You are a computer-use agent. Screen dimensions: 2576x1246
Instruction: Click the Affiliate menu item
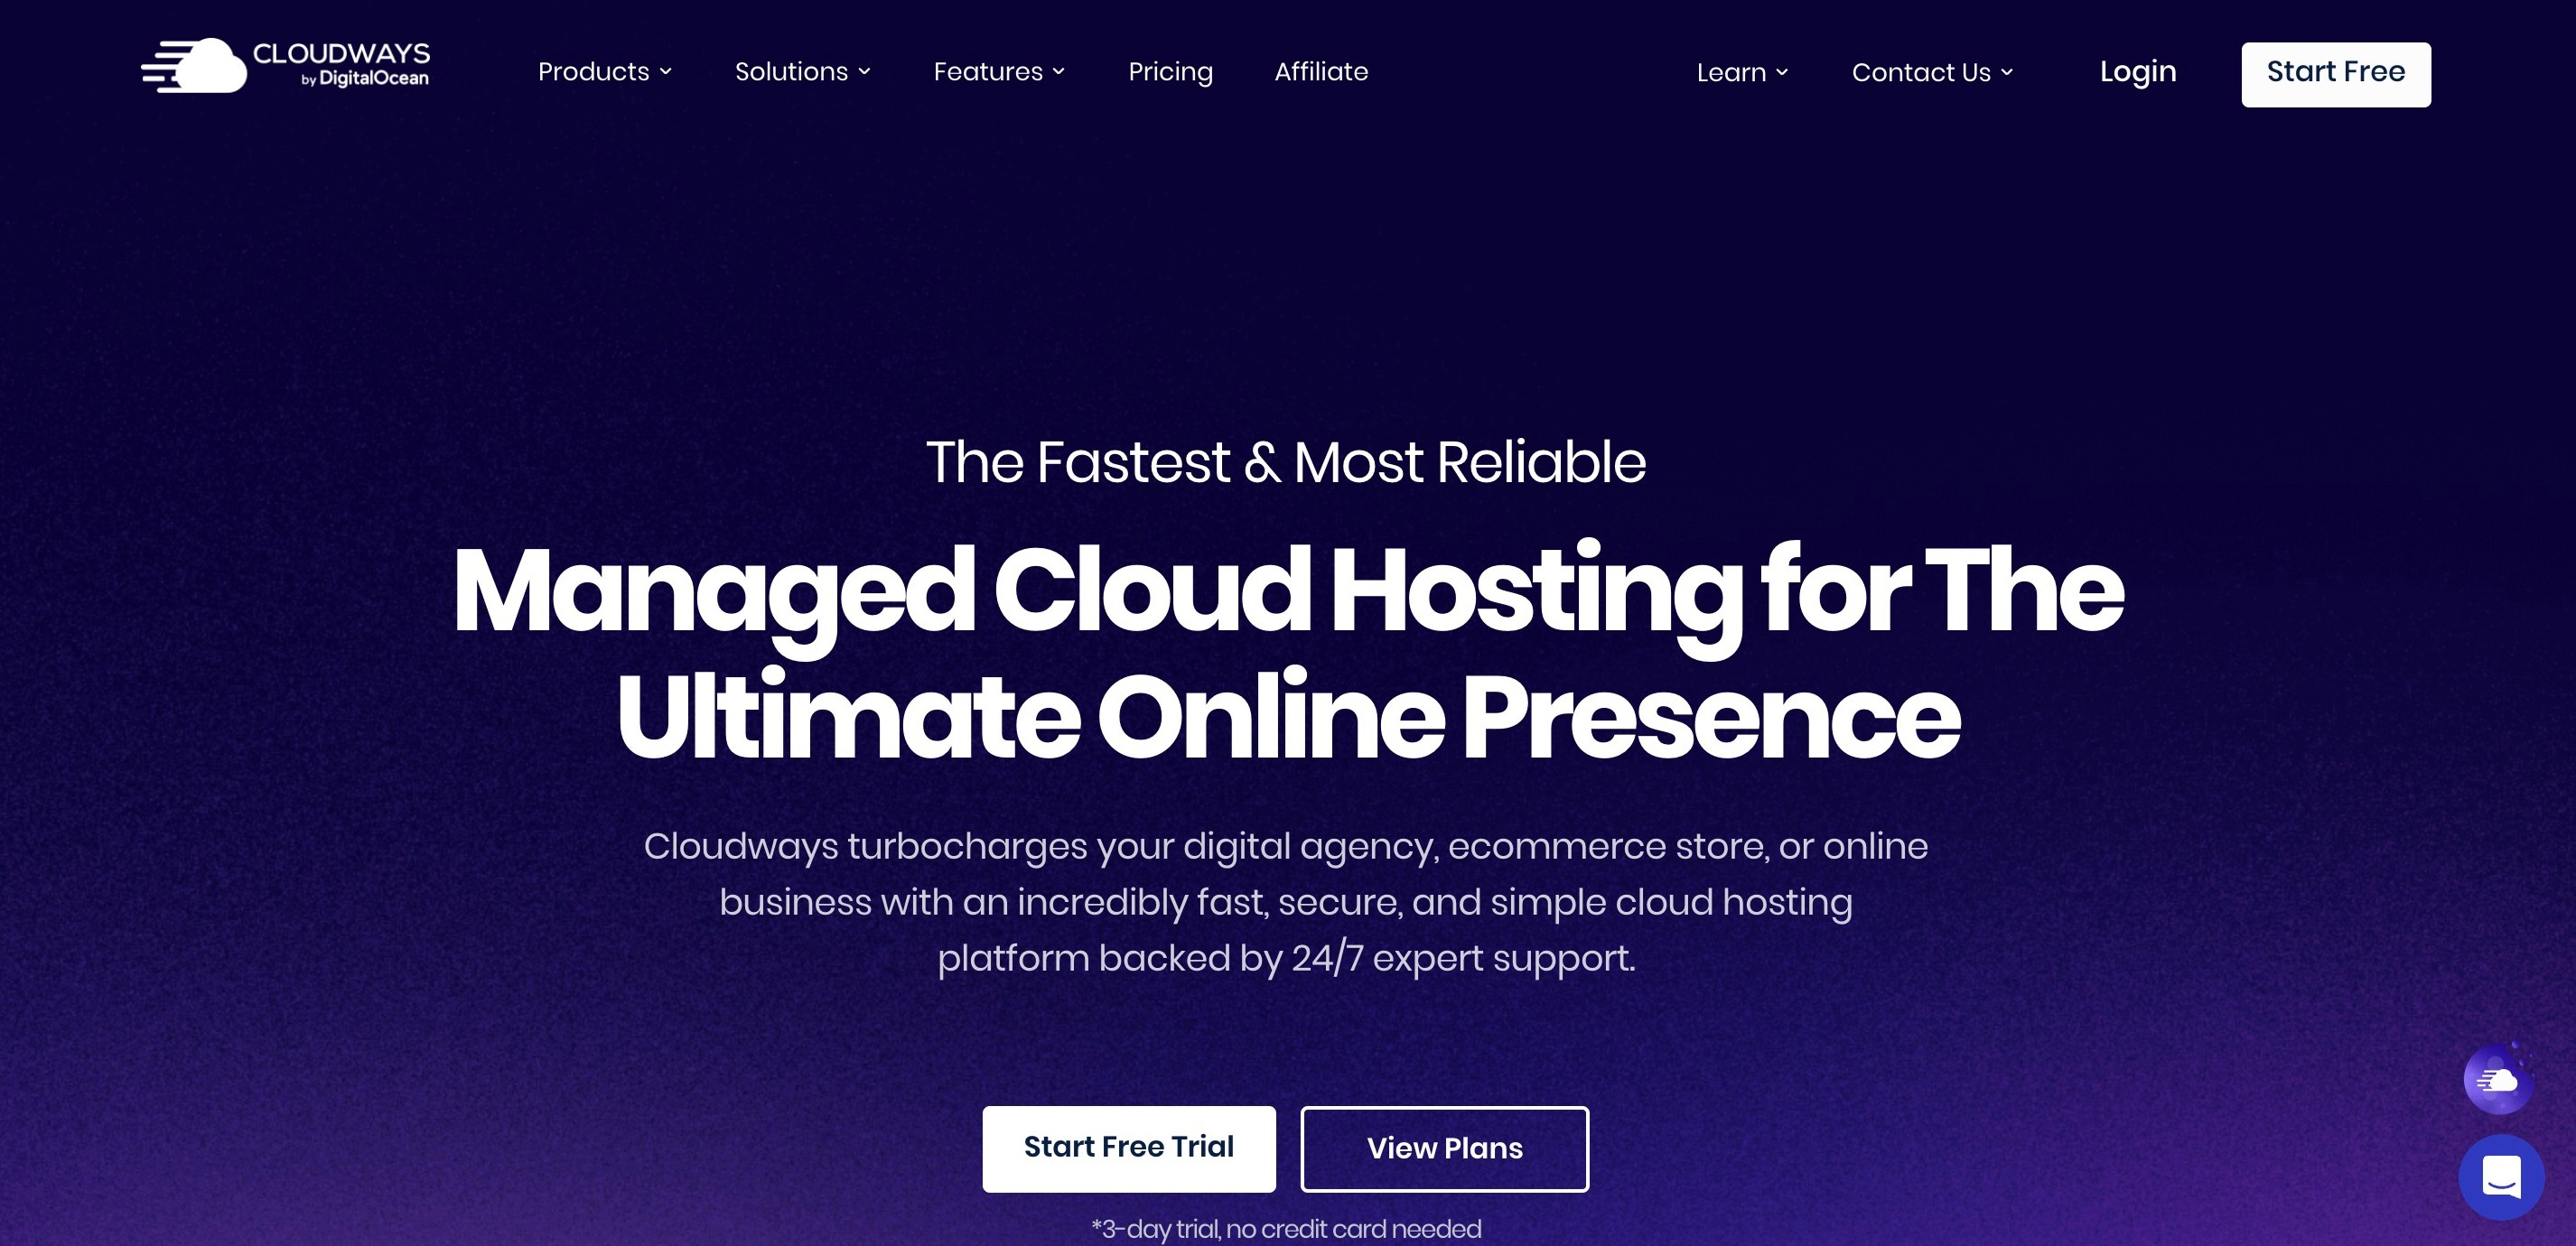click(x=1322, y=70)
